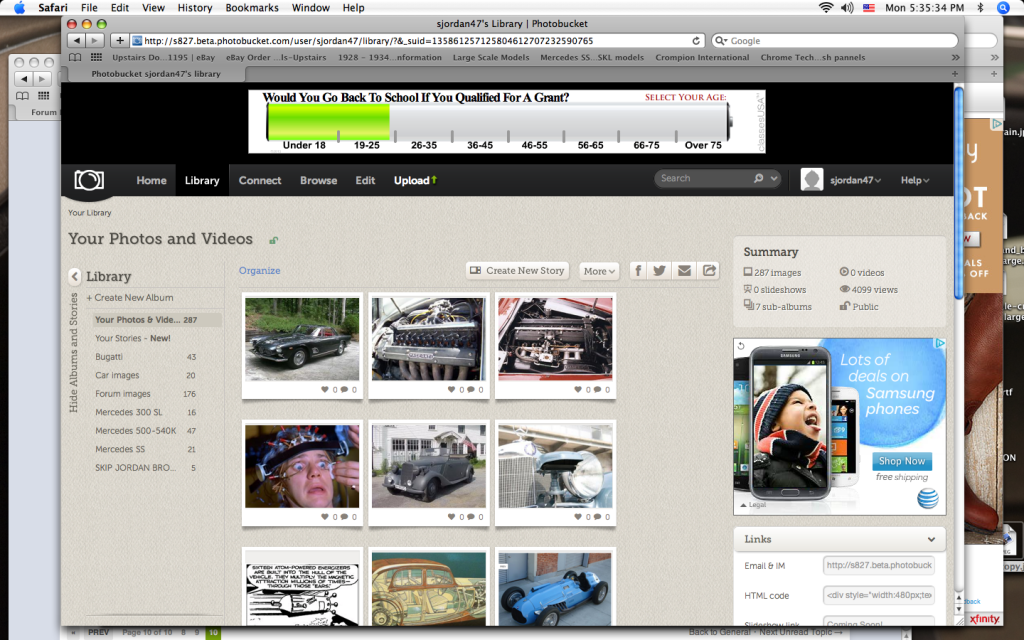Screen dimensions: 1024x640
Task: Open Spotlight search in the menu bar
Action: pyautogui.click(x=1004, y=8)
